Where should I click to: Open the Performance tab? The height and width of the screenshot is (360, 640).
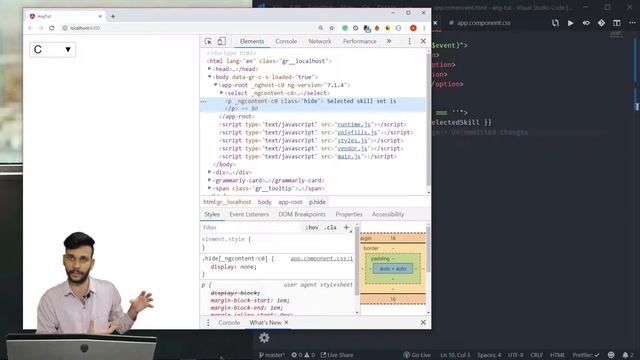359,41
